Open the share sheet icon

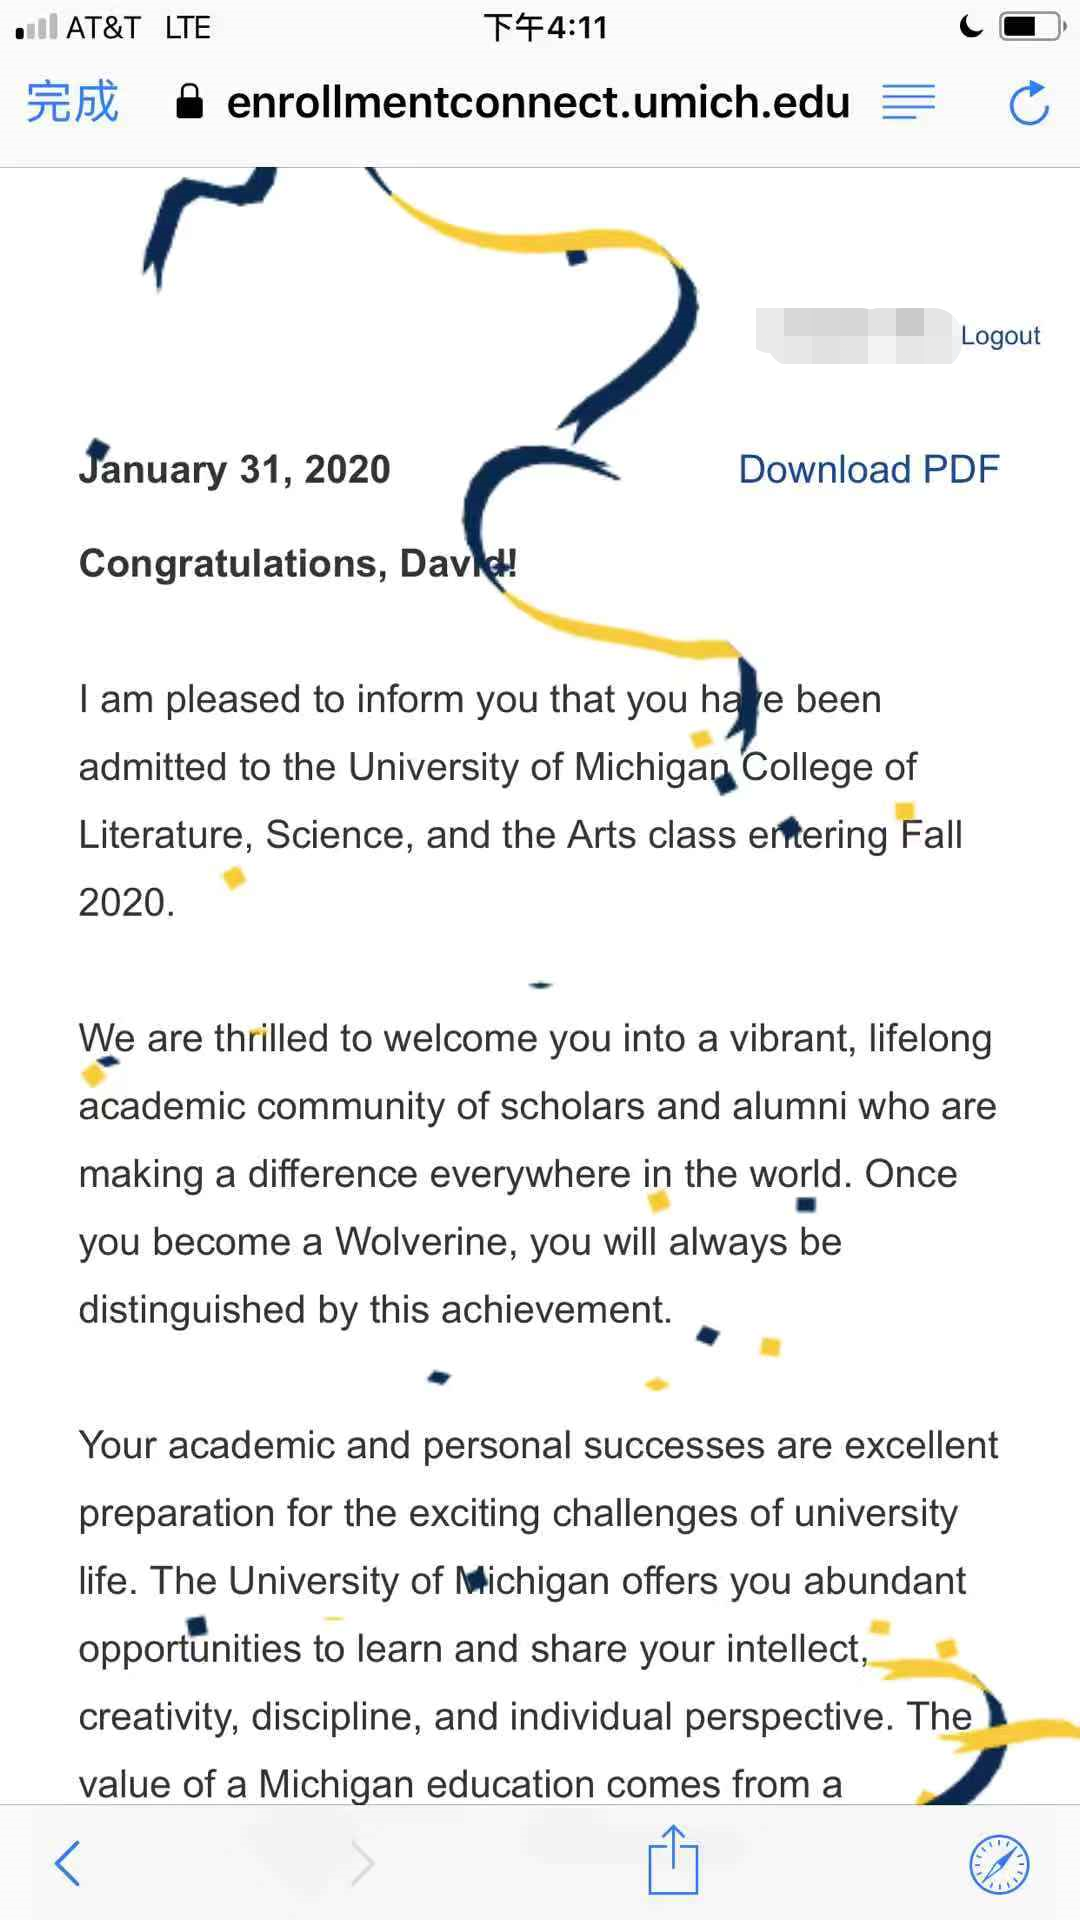[x=673, y=1860]
